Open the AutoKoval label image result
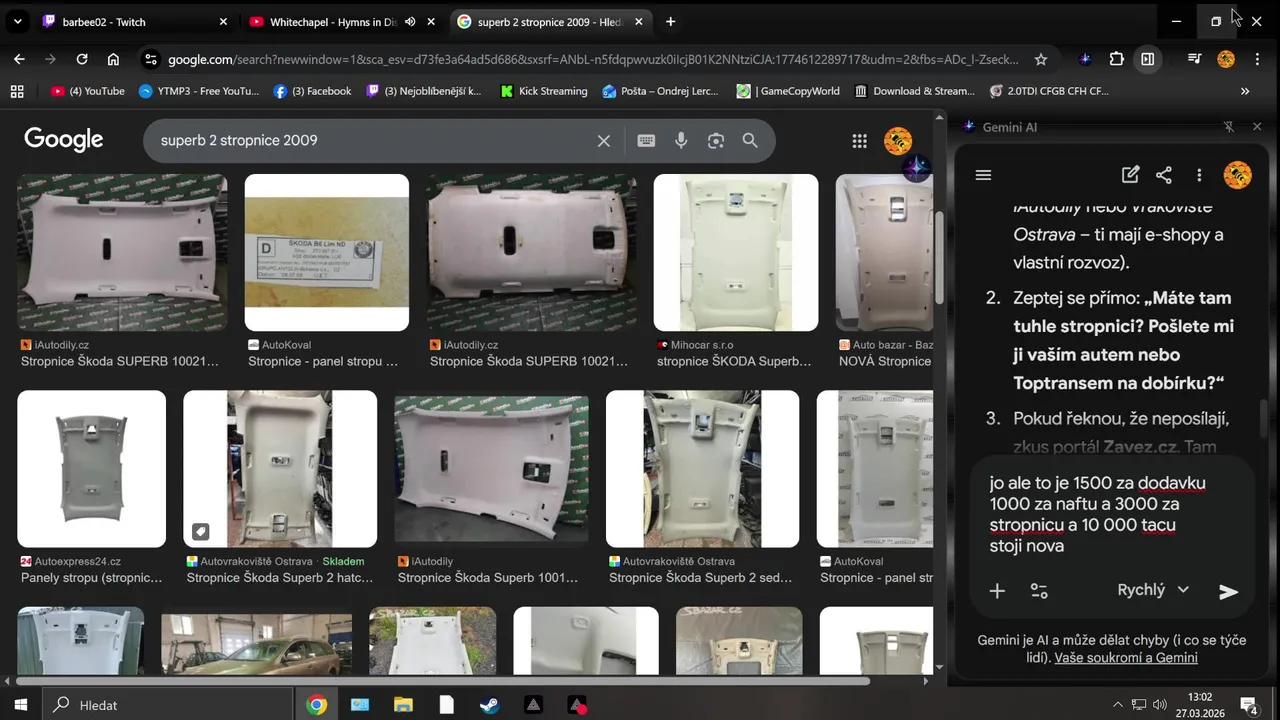 [x=327, y=253]
